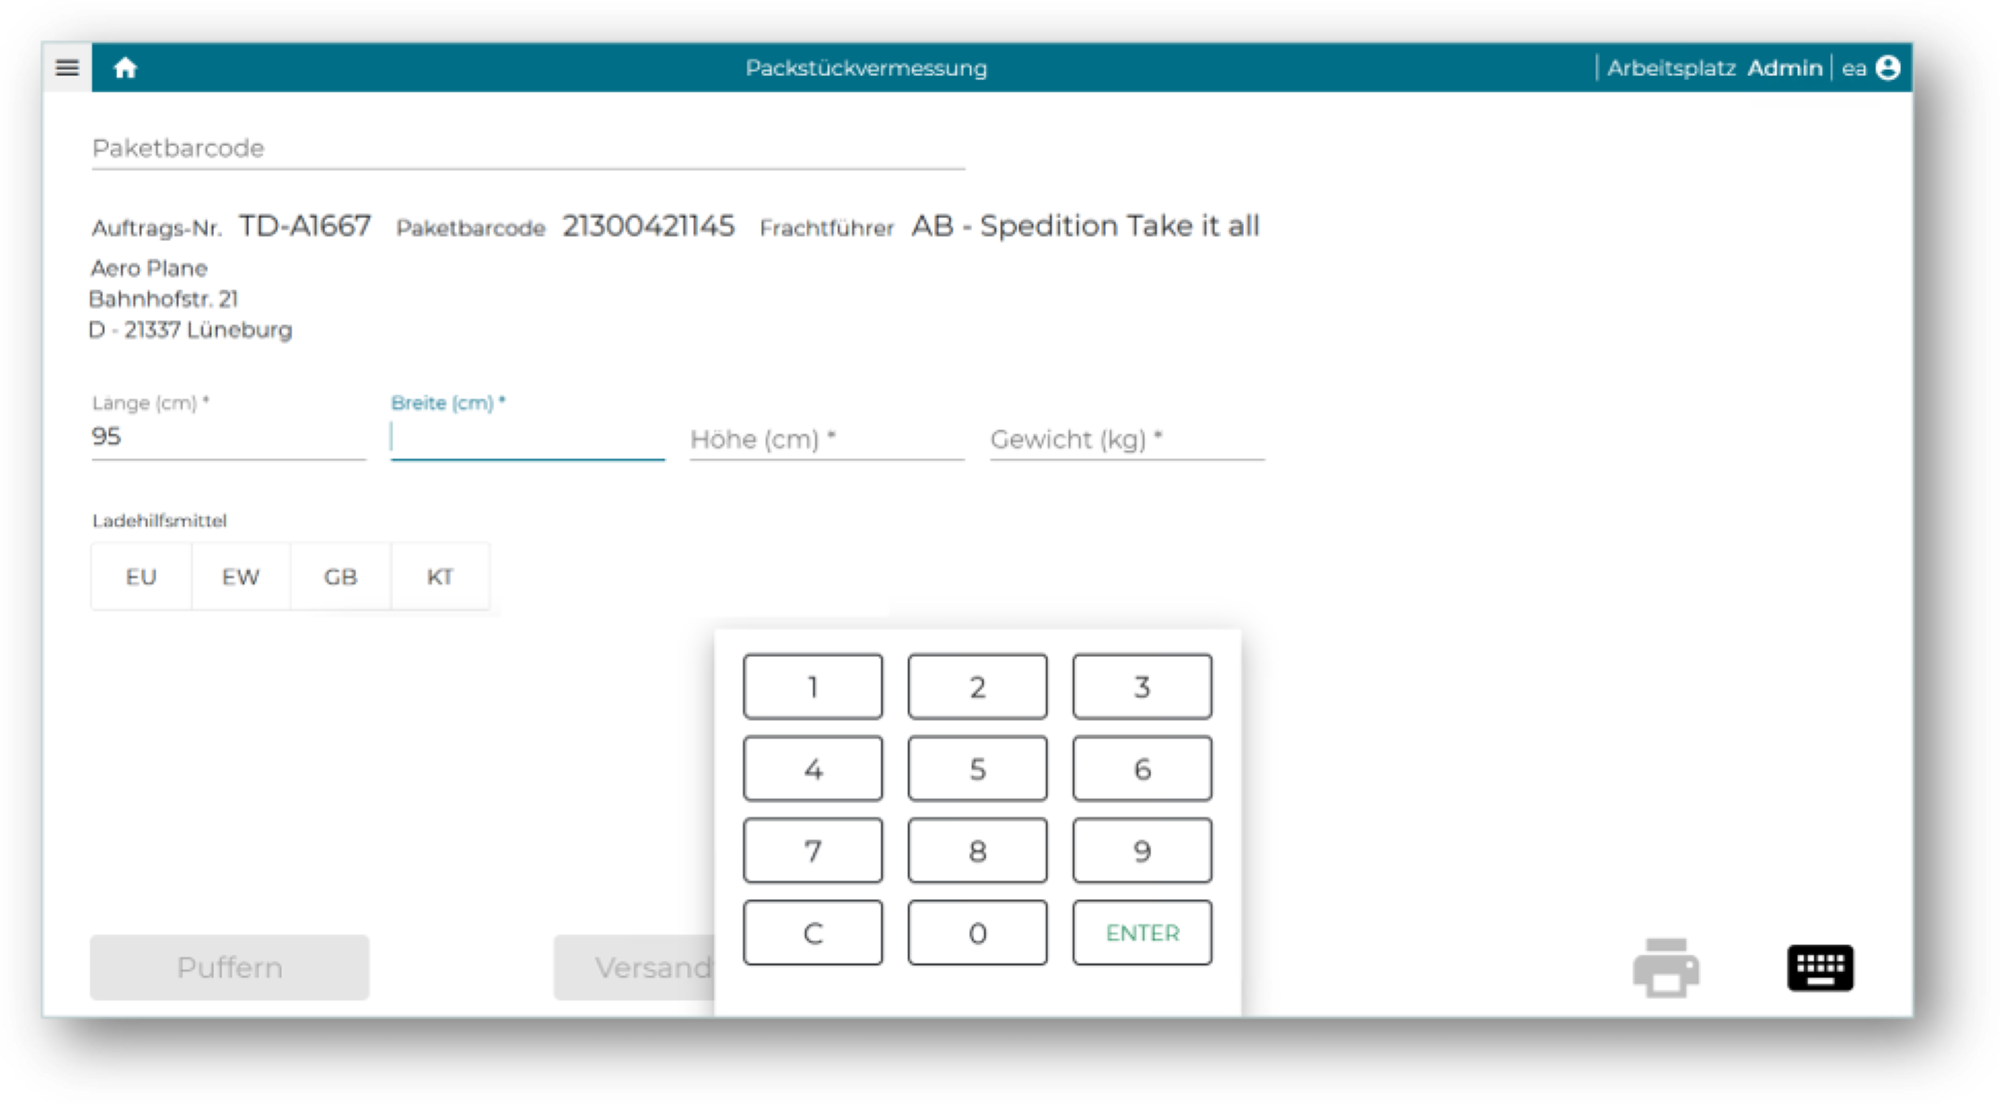Viewport: 2000px width, 1104px height.
Task: Select EW Ladehilfsmittel option
Action: (241, 577)
